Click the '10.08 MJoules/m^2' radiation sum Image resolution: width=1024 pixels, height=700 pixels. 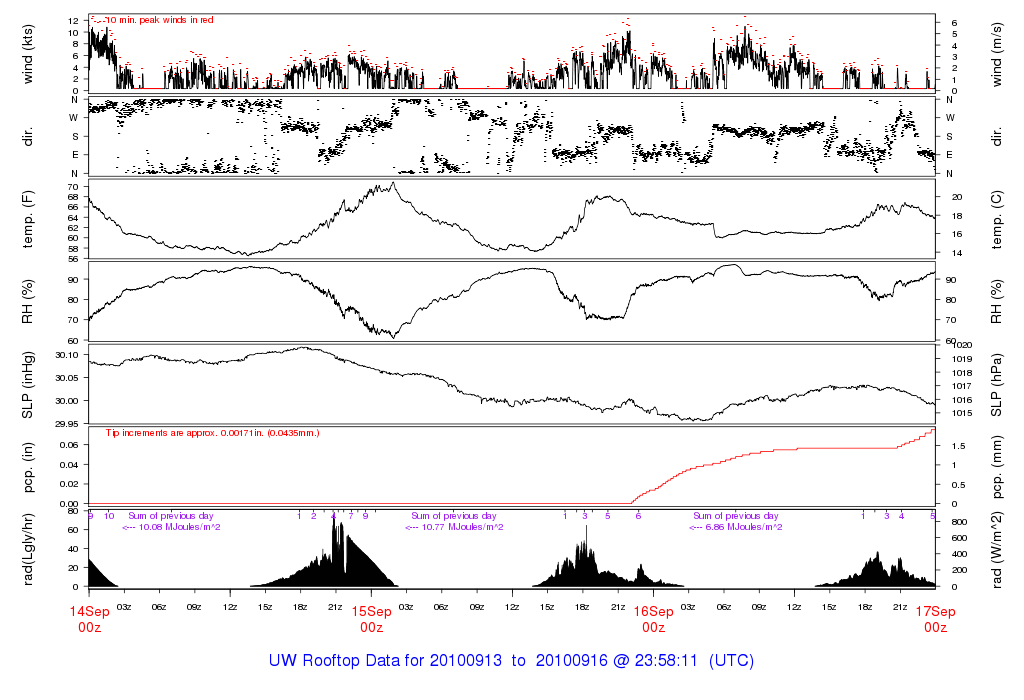click(x=179, y=527)
